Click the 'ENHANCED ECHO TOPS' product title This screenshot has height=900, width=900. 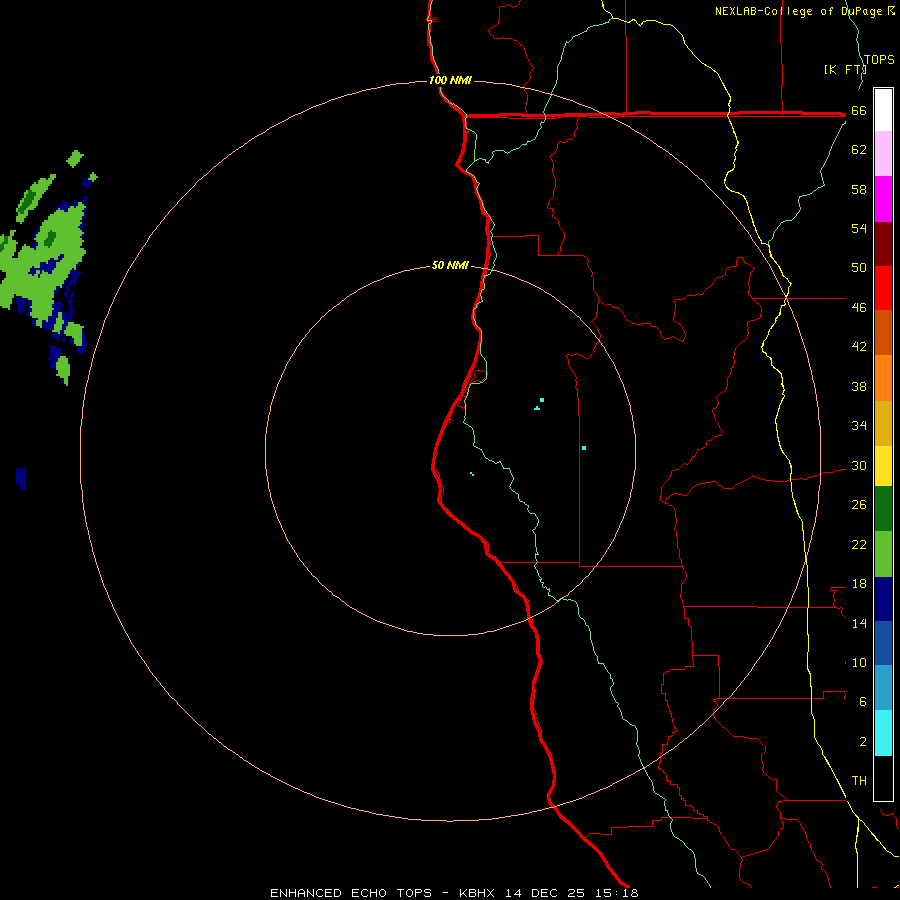point(351,893)
